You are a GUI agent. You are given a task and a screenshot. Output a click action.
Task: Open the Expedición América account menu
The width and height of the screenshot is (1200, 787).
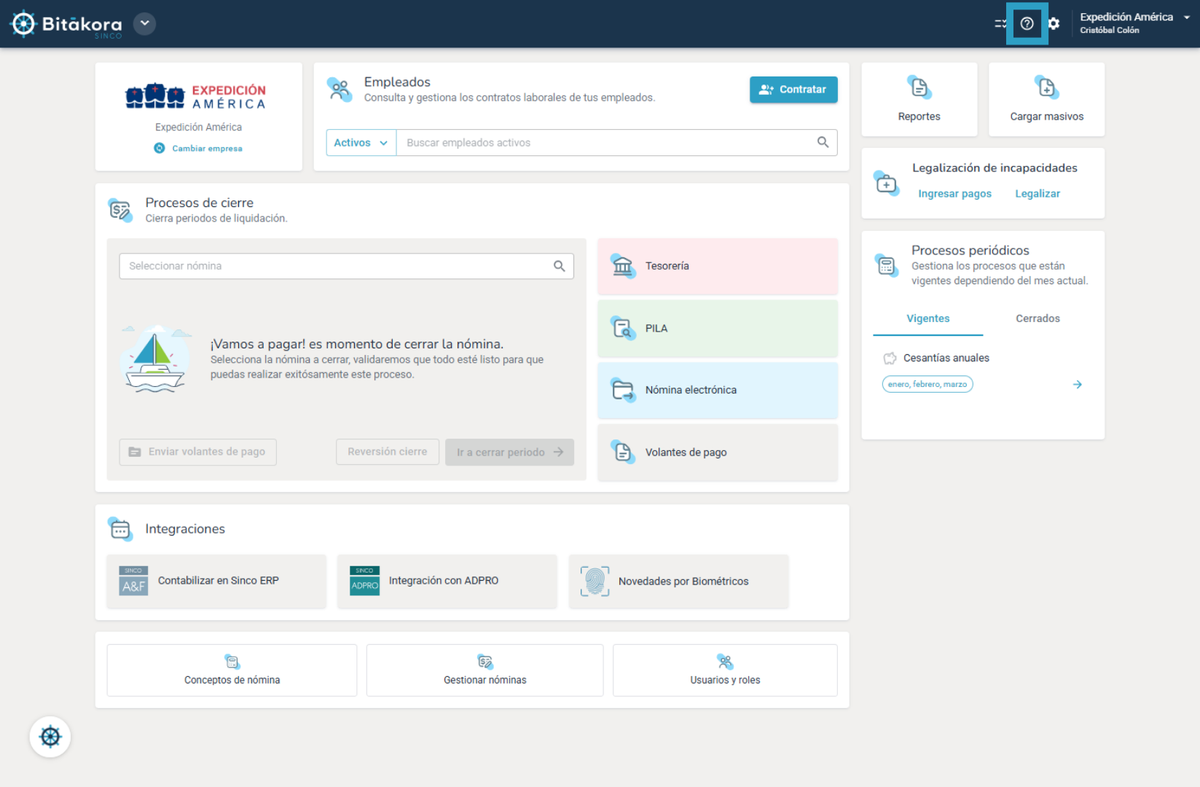pos(1133,23)
